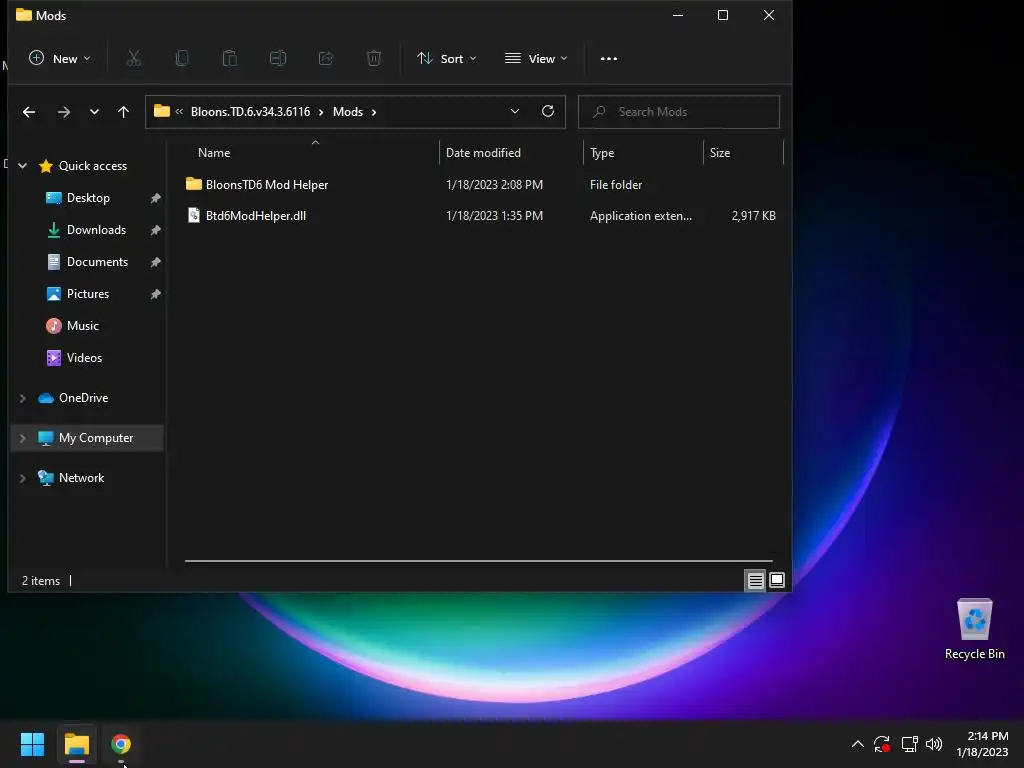Switch to large thumbnails view layout
Image resolution: width=1024 pixels, height=768 pixels.
[776, 580]
